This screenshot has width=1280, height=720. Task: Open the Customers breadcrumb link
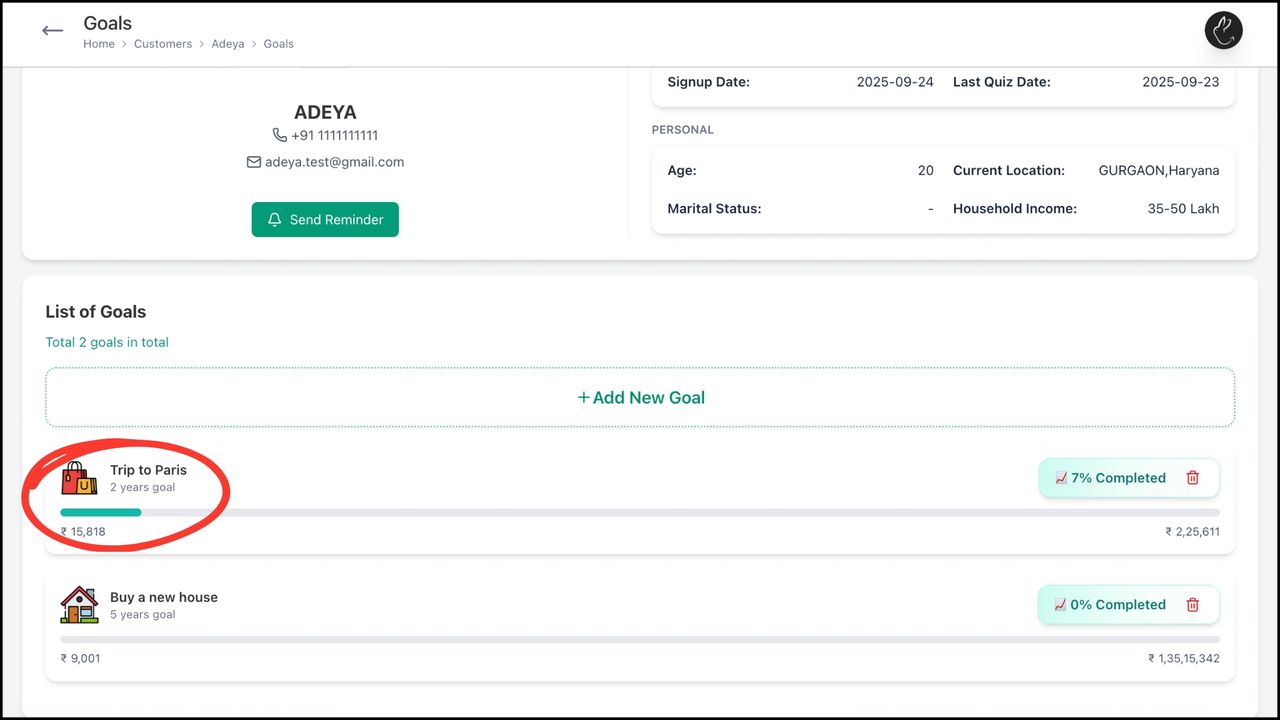(x=163, y=43)
